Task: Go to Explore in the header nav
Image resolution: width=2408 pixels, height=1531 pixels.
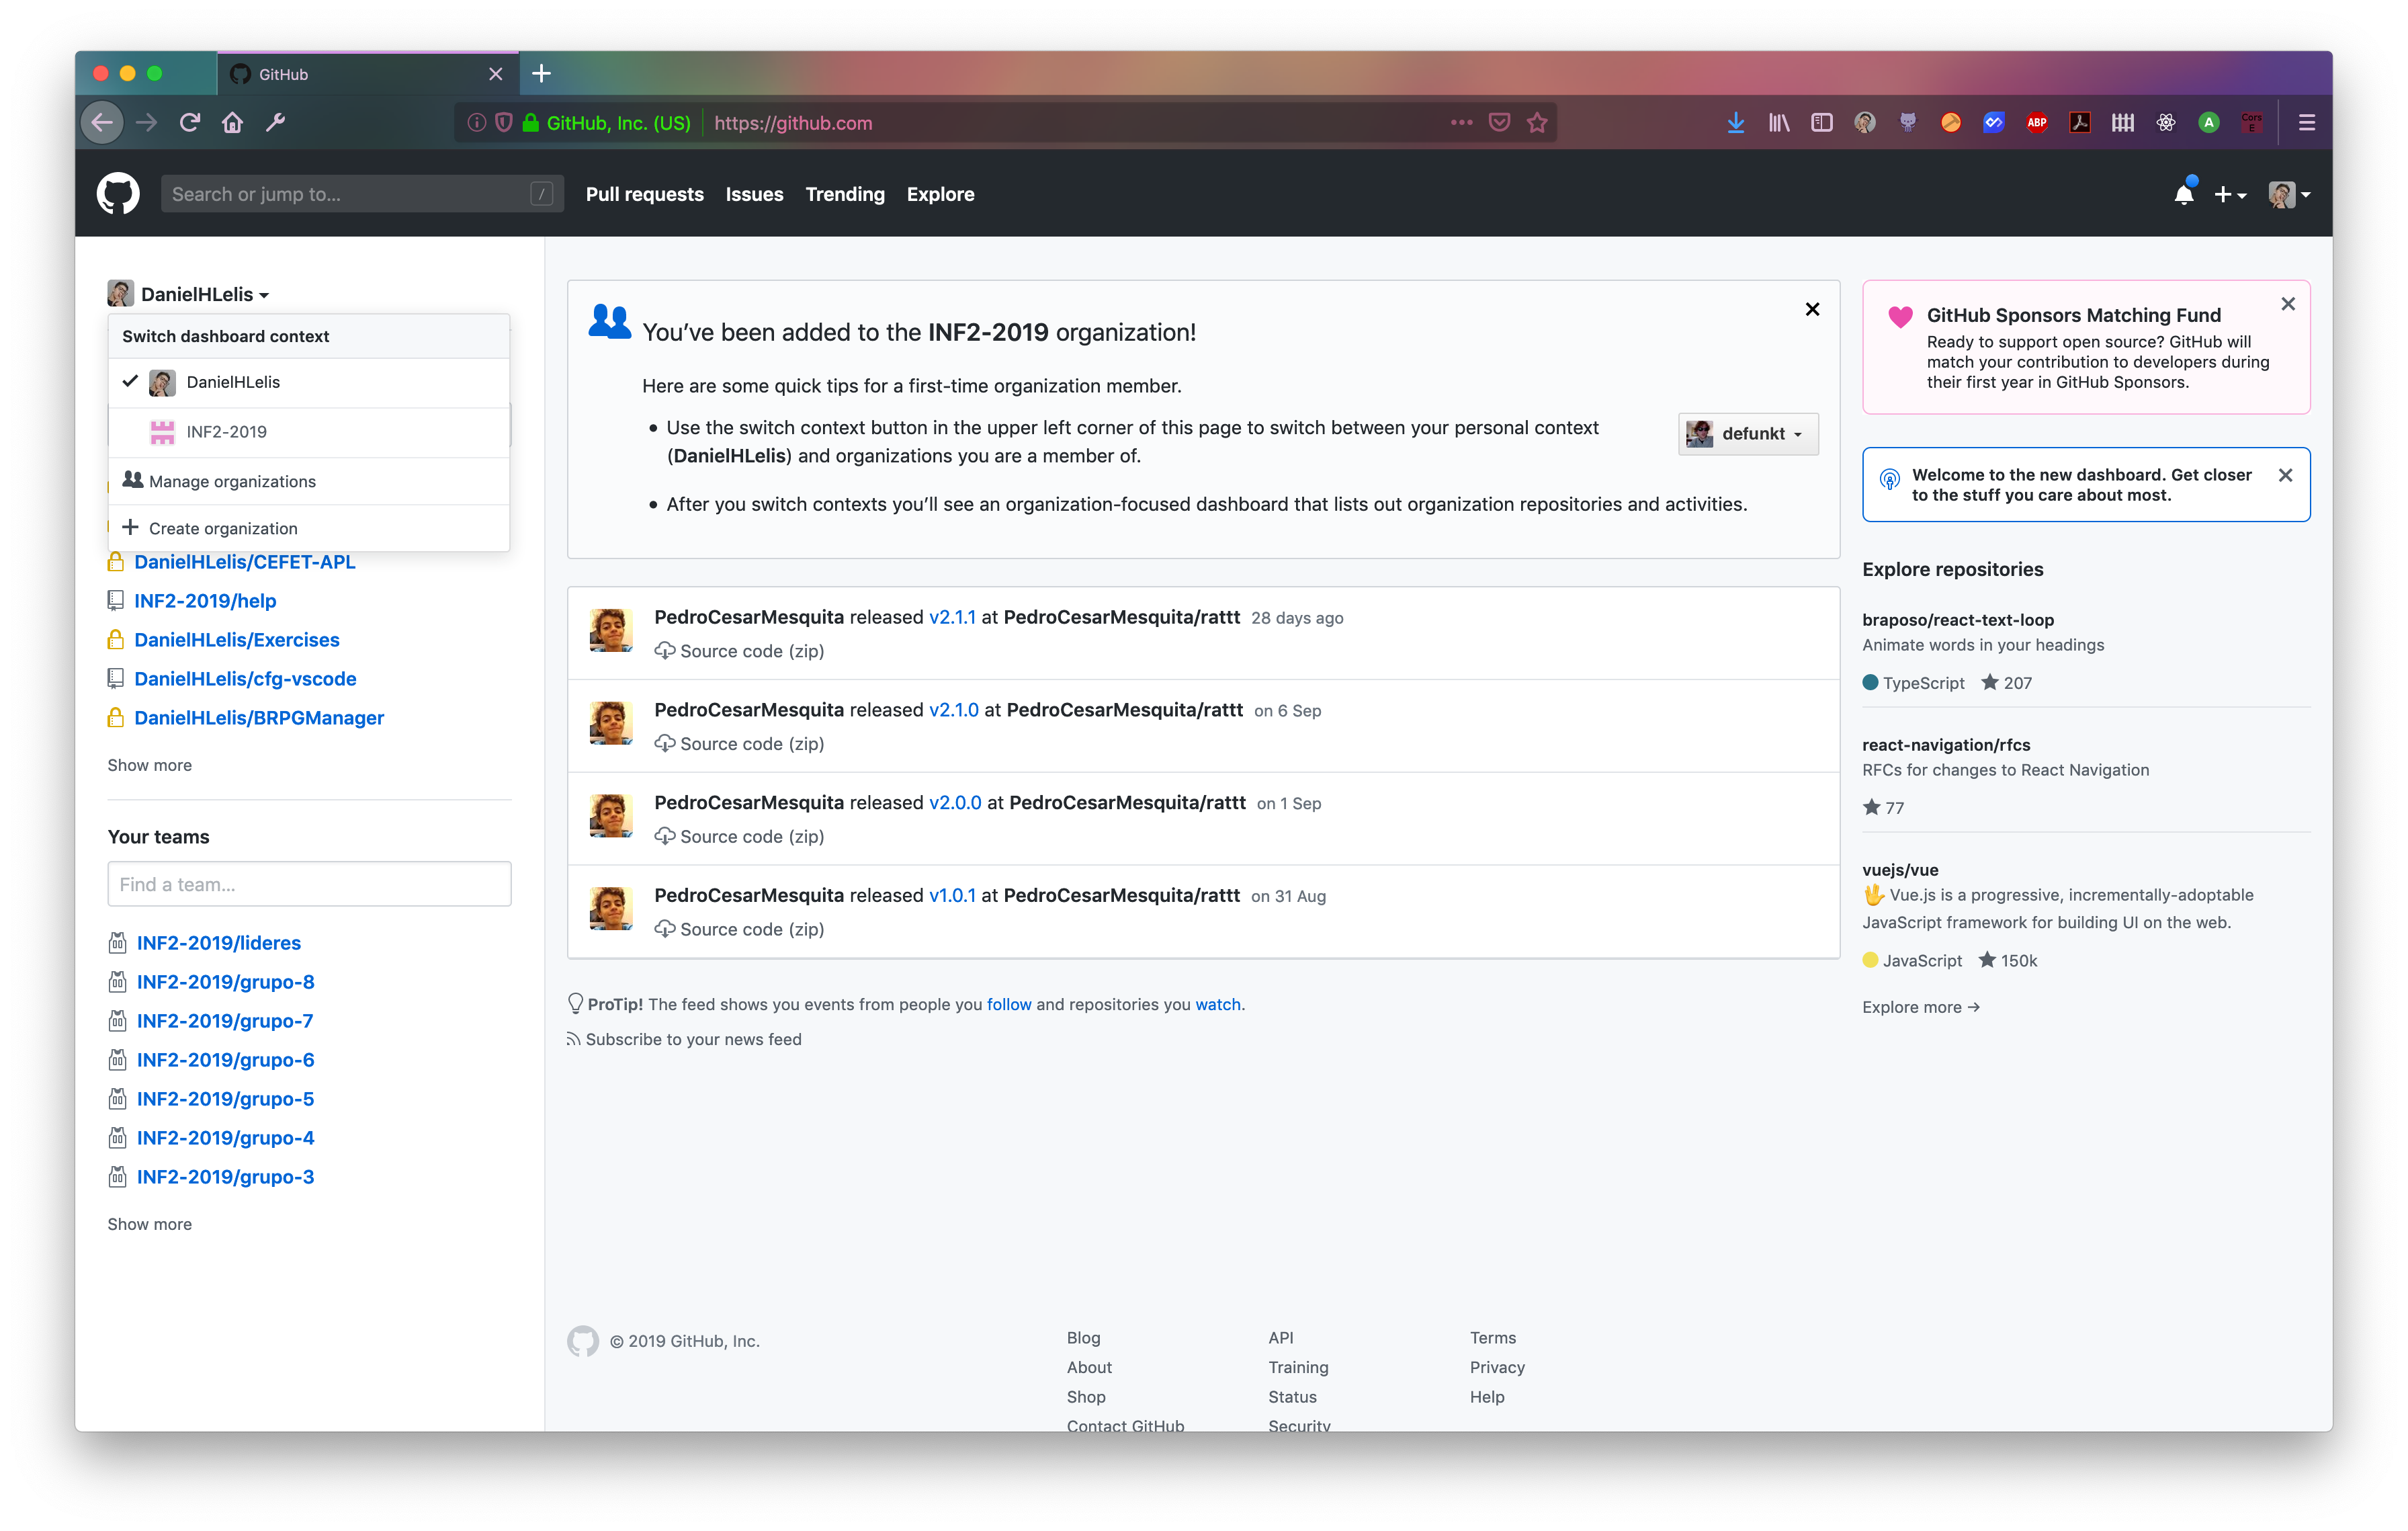Action: click(x=940, y=194)
